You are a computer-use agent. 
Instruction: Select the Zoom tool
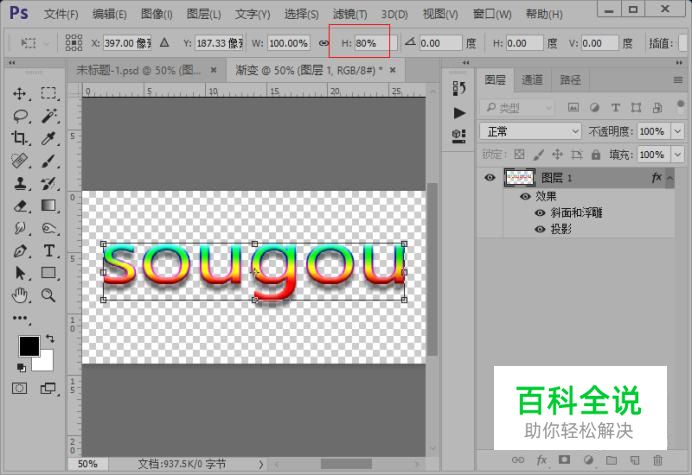[49, 295]
